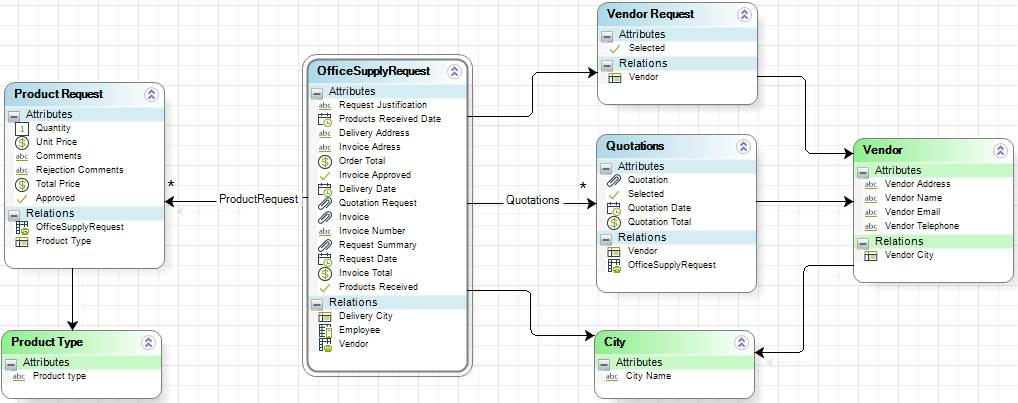
Task: Click the green City entity header
Action: (x=660, y=342)
